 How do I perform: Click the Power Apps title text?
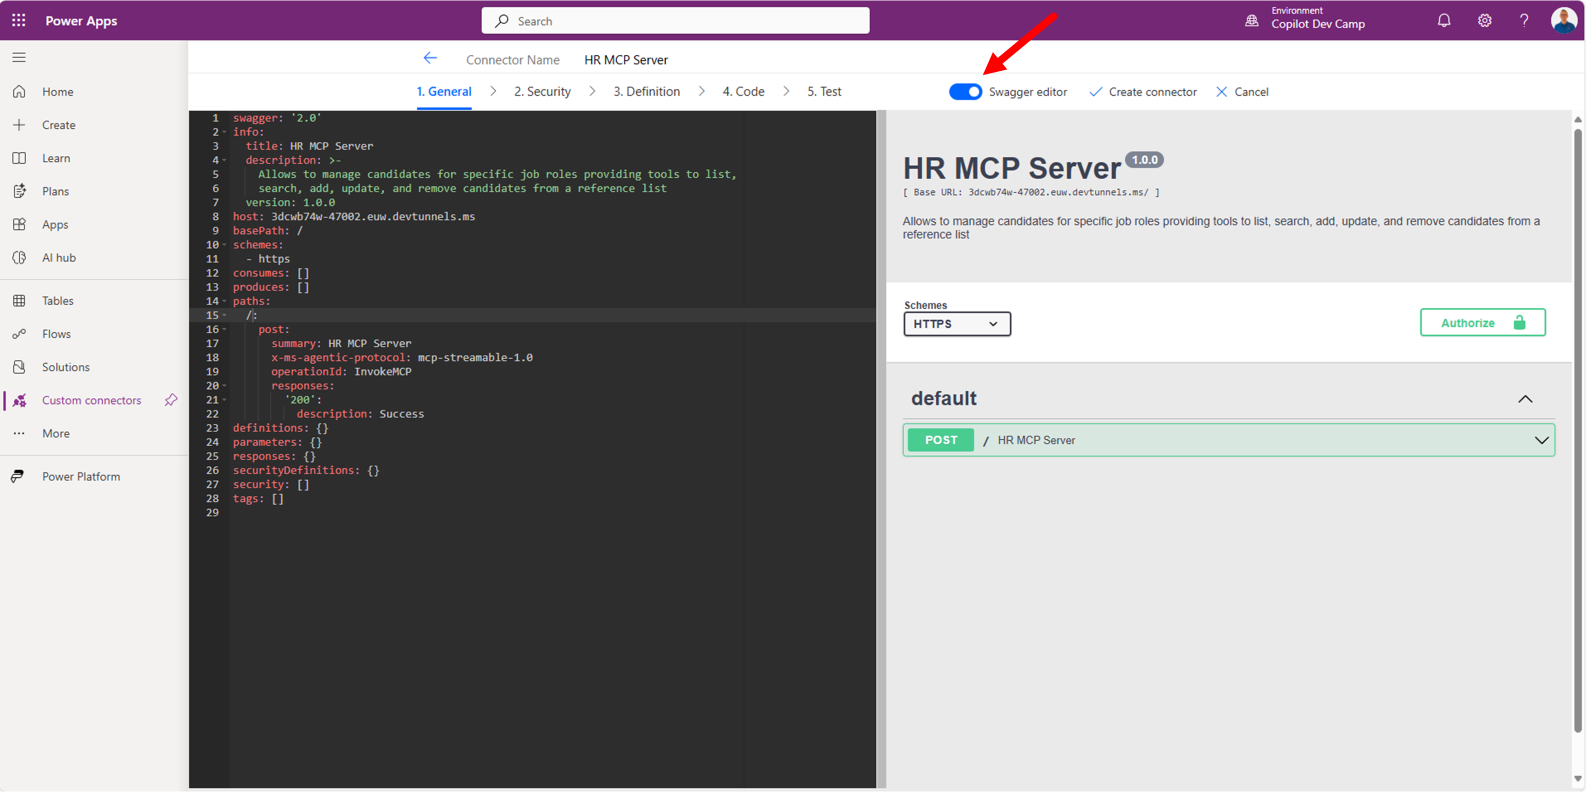tap(81, 20)
